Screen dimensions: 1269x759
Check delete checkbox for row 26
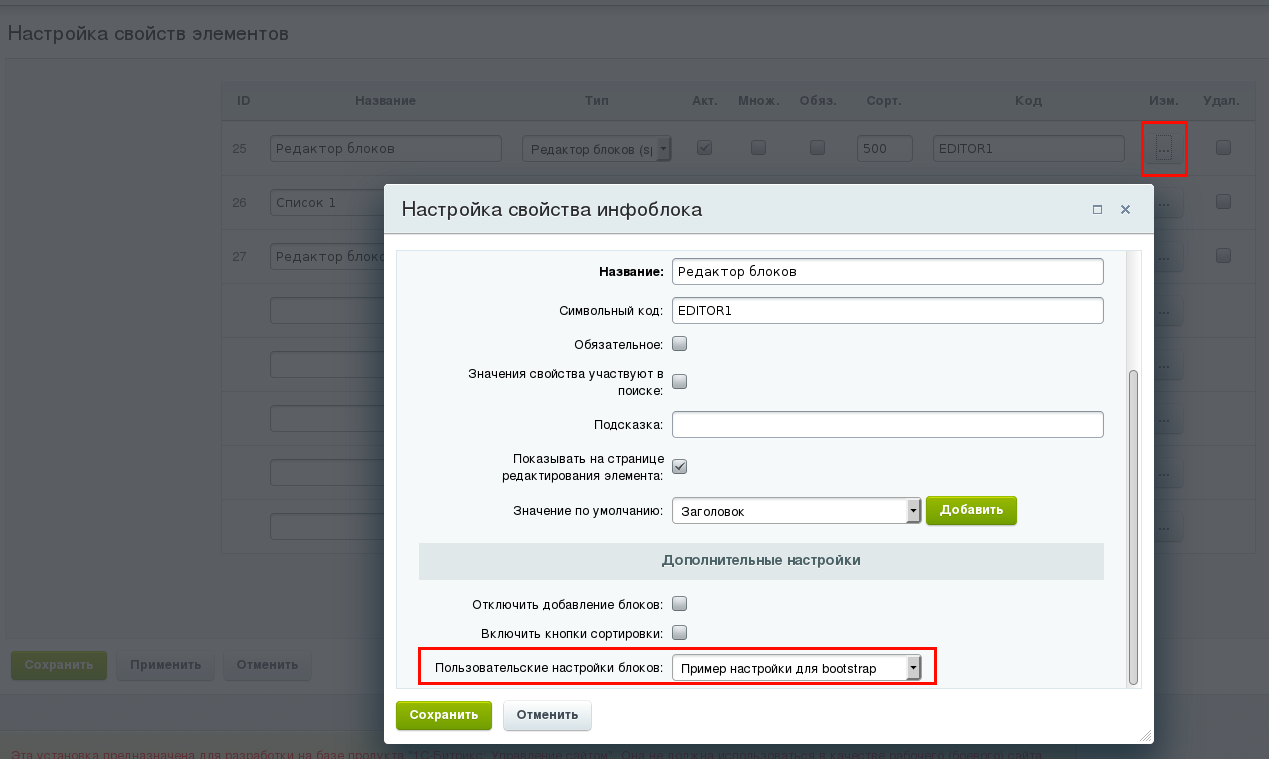1222,201
